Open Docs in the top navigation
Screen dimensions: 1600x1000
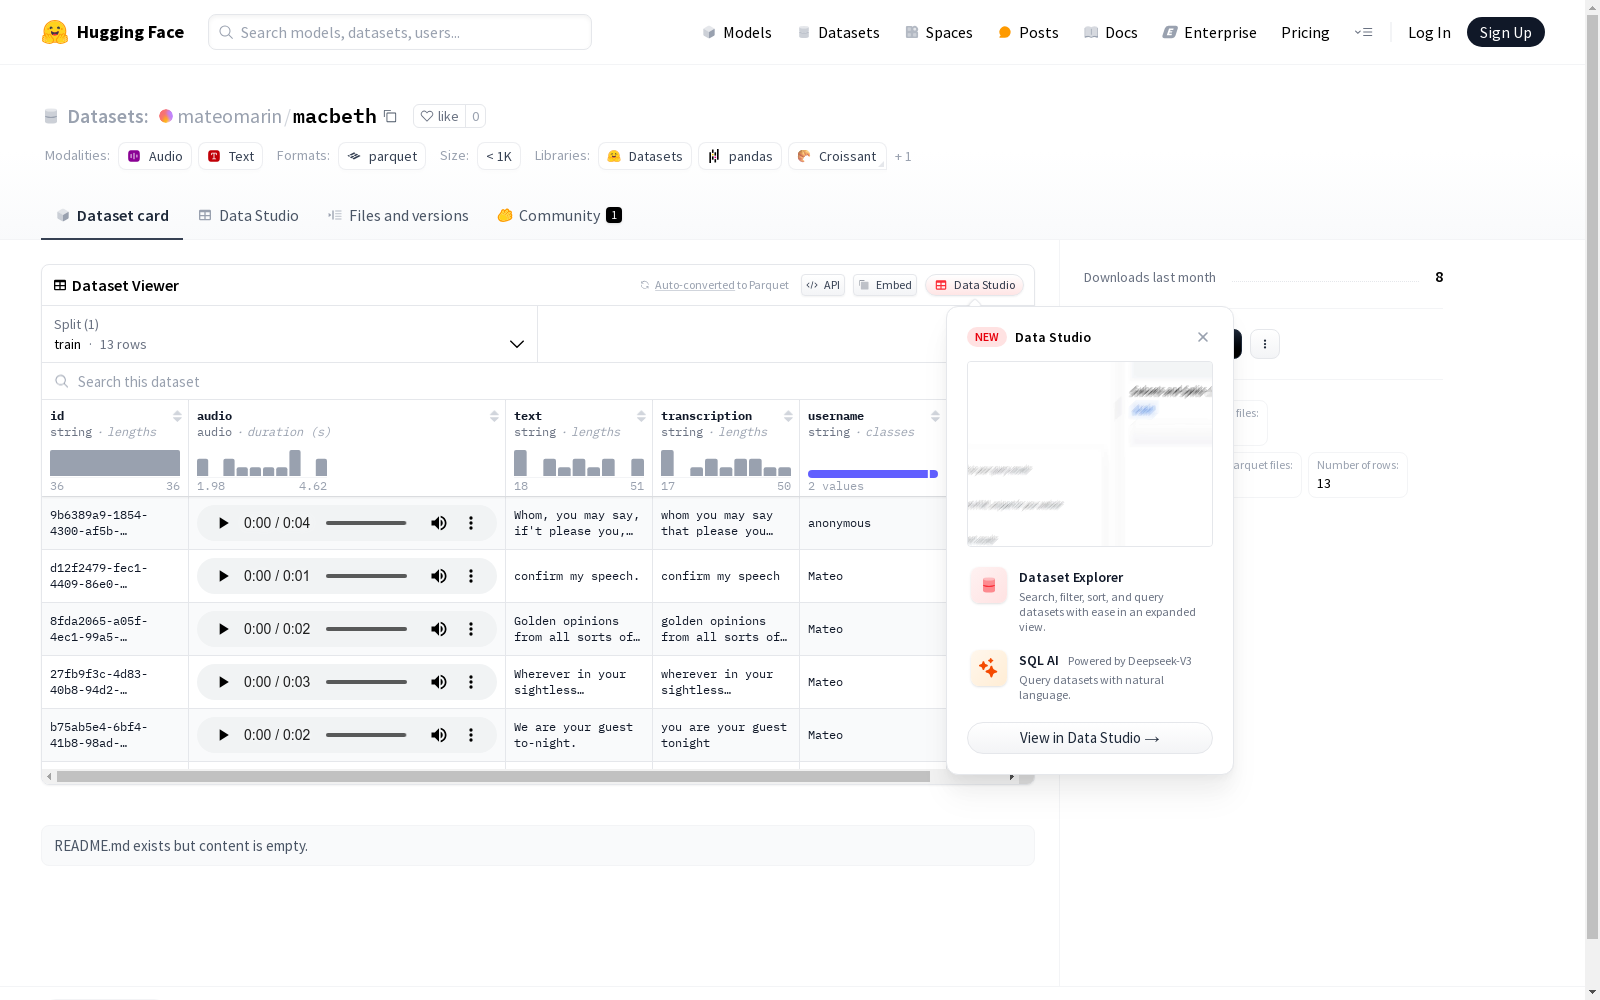click(x=1111, y=32)
